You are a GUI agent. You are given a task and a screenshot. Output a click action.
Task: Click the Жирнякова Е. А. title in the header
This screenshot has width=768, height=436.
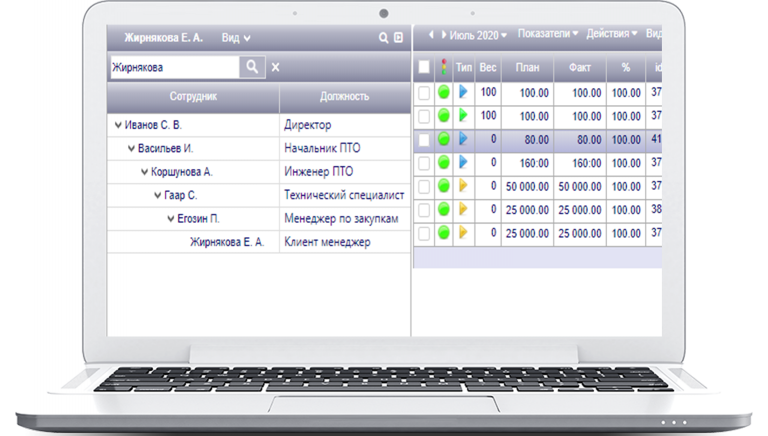[164, 38]
